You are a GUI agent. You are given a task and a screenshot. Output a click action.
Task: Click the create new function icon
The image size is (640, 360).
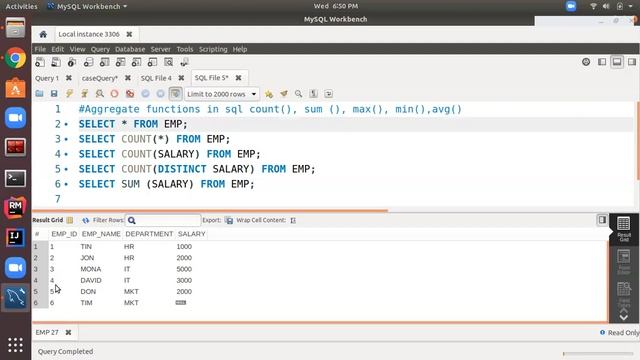[x=152, y=62]
